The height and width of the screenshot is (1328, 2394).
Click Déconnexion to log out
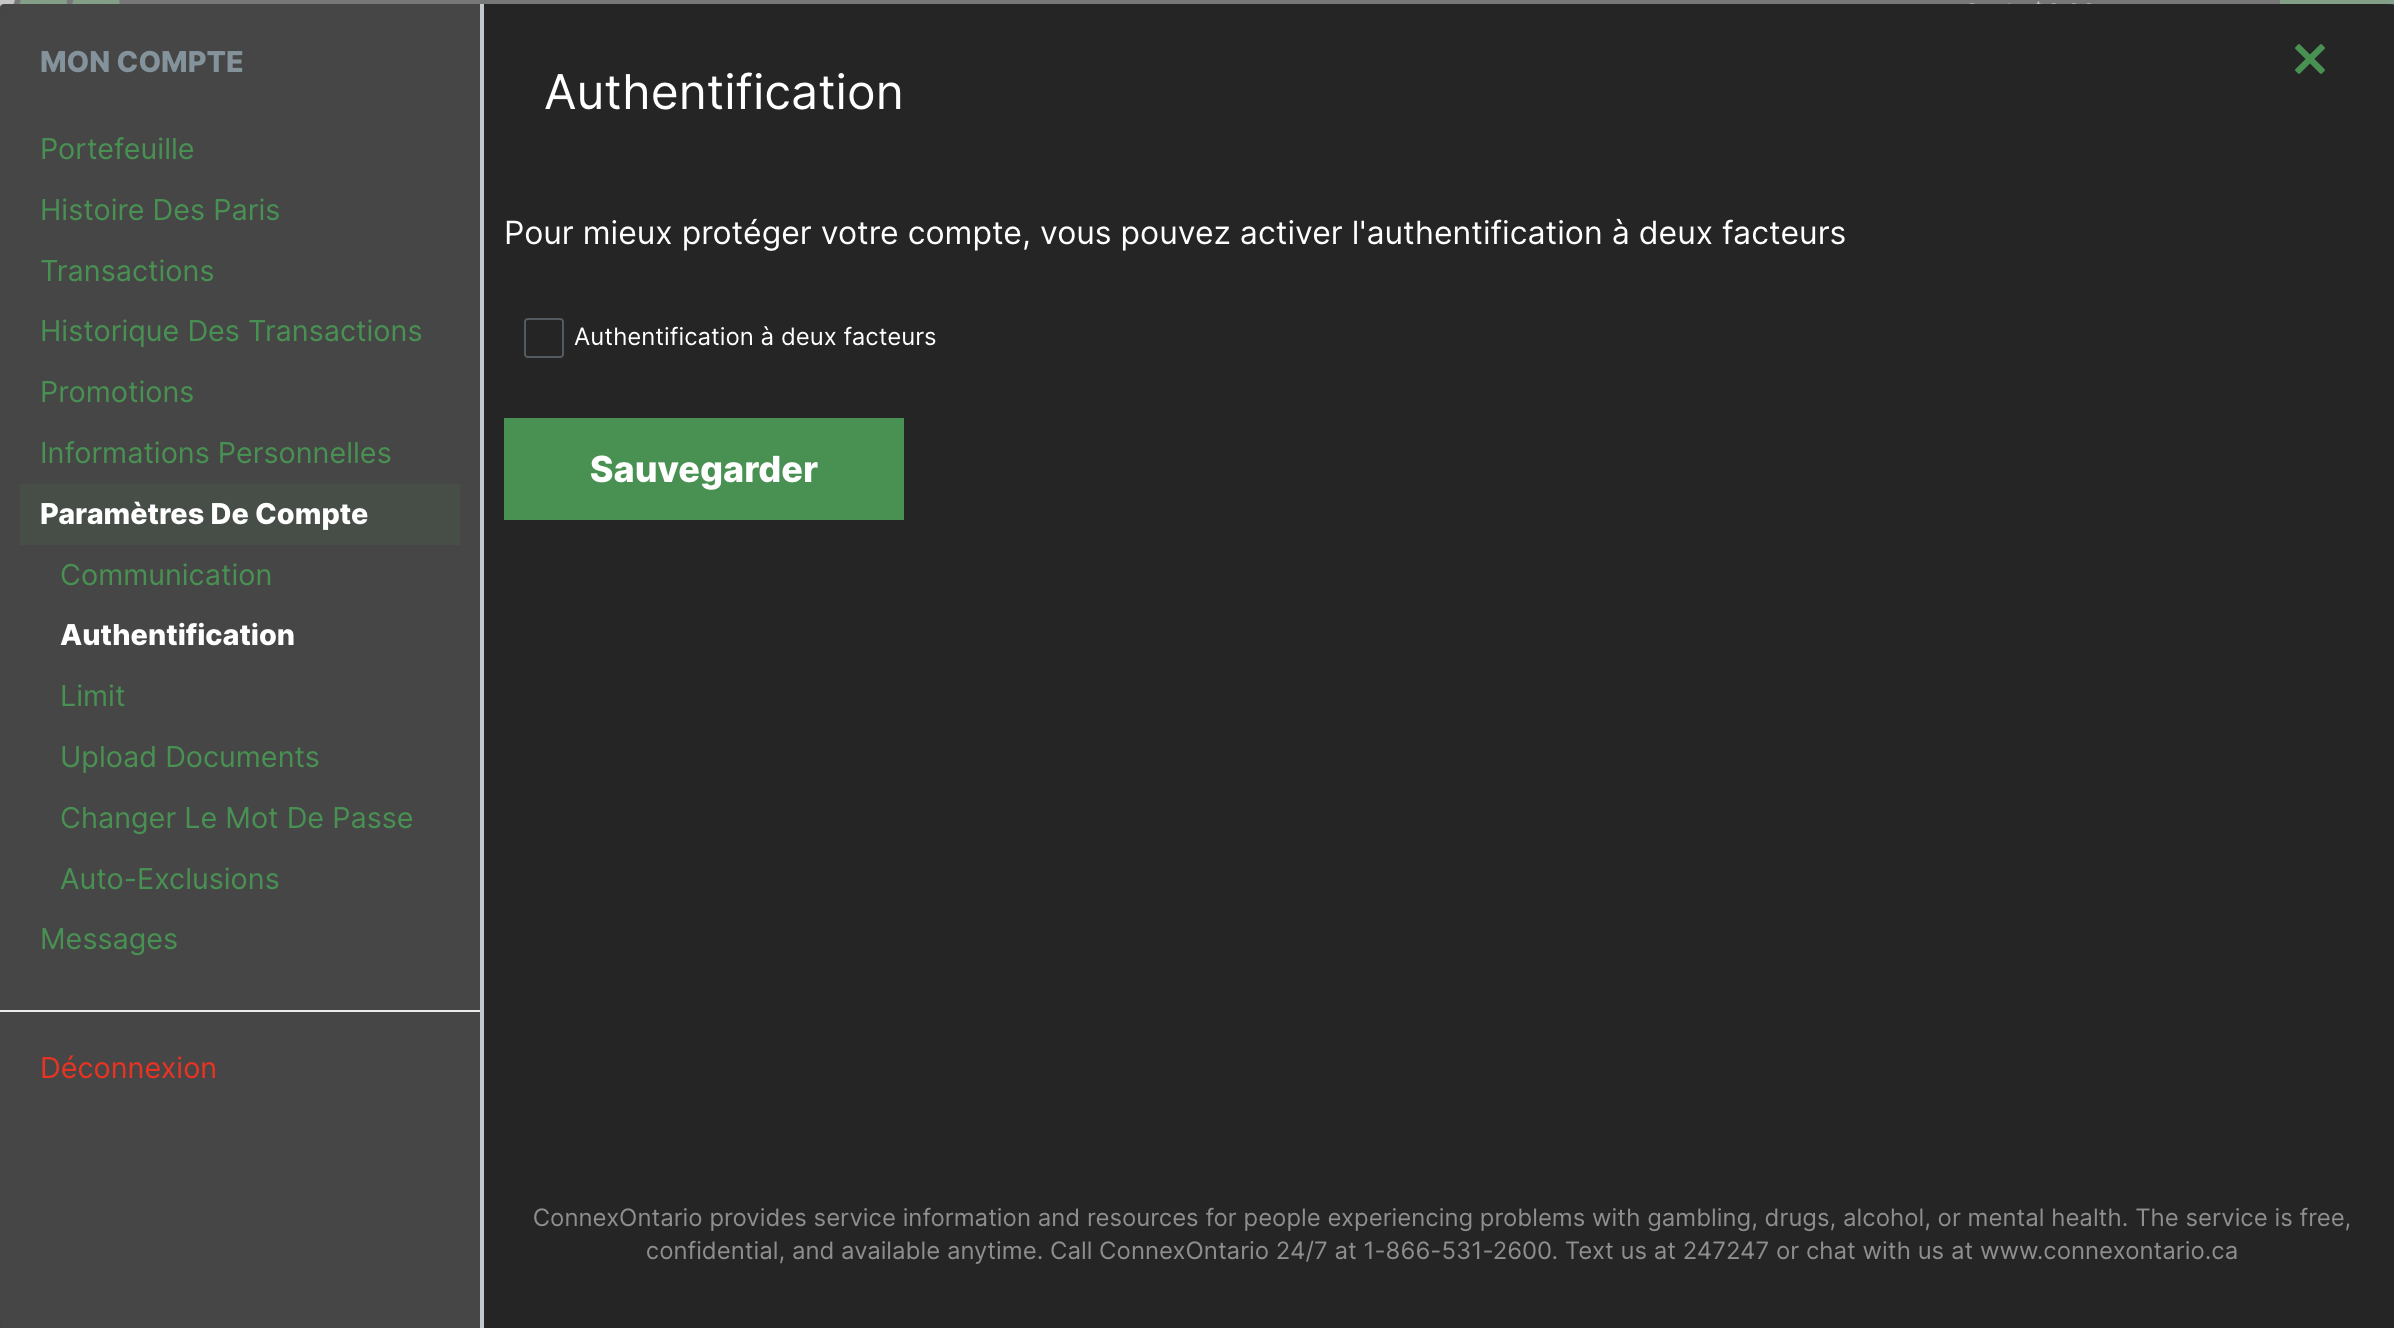click(128, 1067)
